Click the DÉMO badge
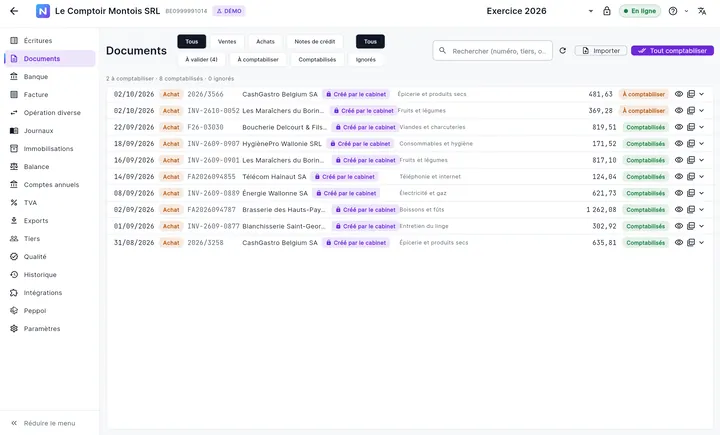 click(x=229, y=11)
